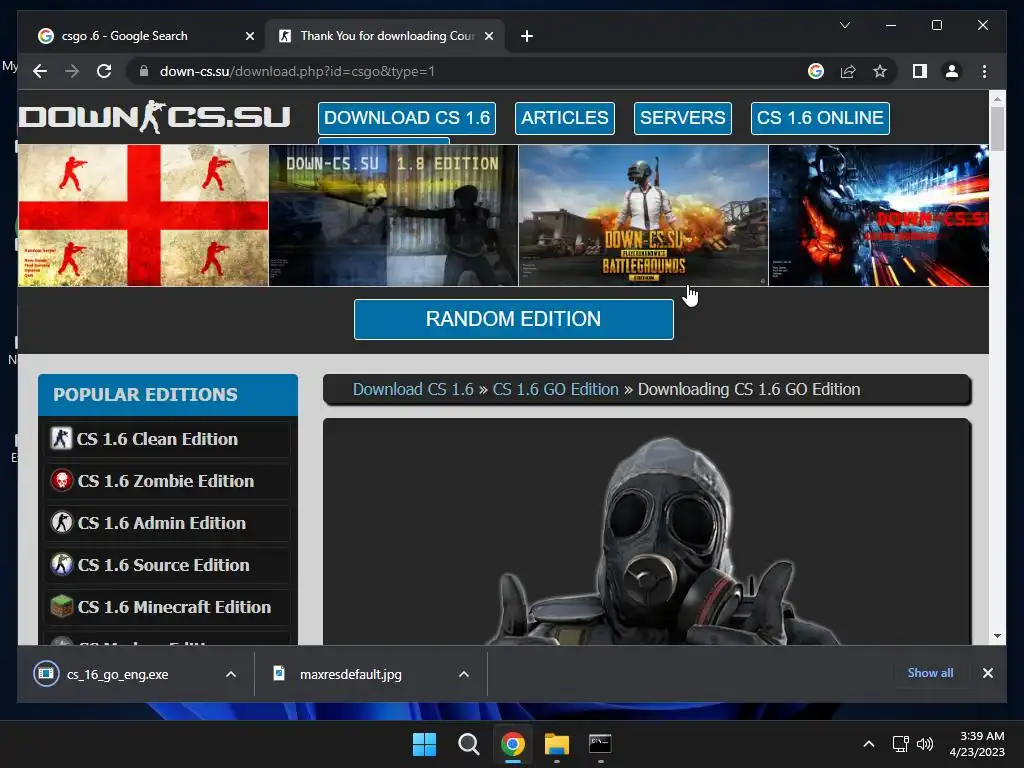Expand options for maxresdefault.jpg download
This screenshot has height=768, width=1024.
pos(464,674)
